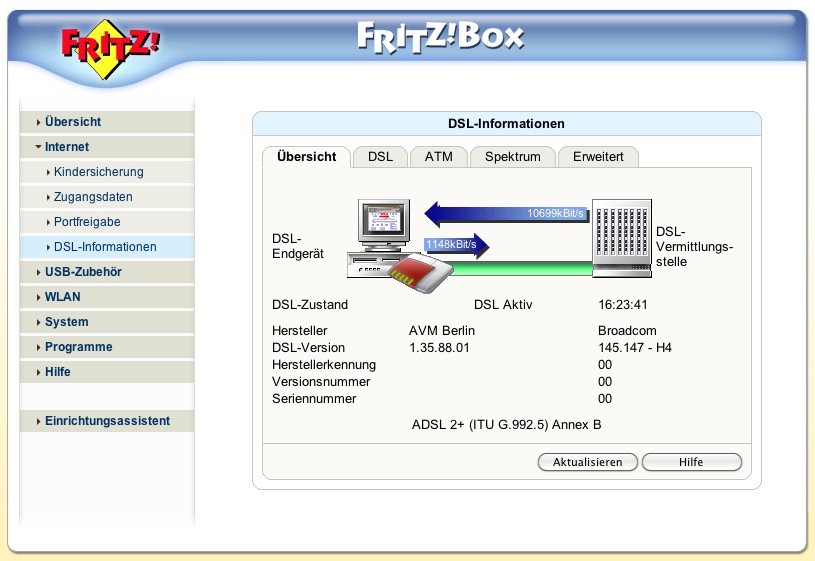The width and height of the screenshot is (815, 561).
Task: Switch to the Spektrum tab
Action: 512,156
